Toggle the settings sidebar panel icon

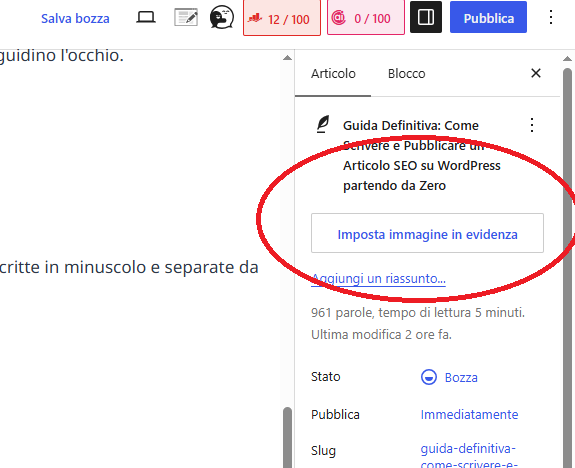pos(426,17)
